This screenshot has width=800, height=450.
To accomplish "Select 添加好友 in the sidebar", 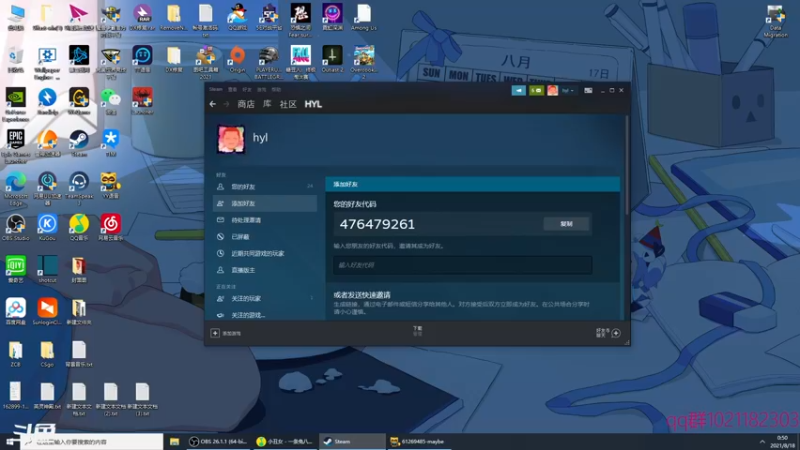I will [x=265, y=203].
